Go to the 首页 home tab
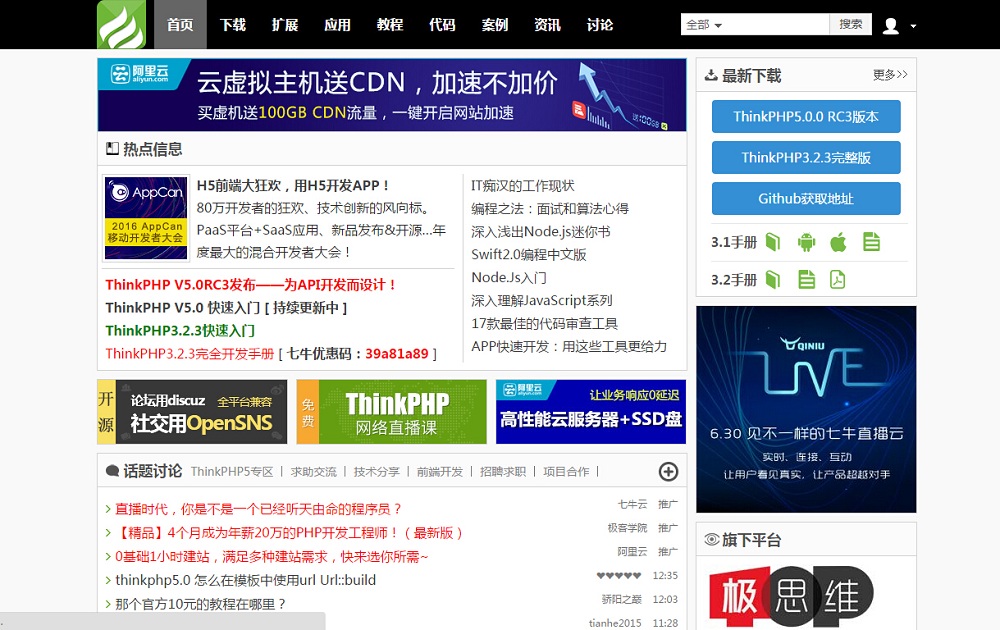The width and height of the screenshot is (1000, 630). (180, 24)
